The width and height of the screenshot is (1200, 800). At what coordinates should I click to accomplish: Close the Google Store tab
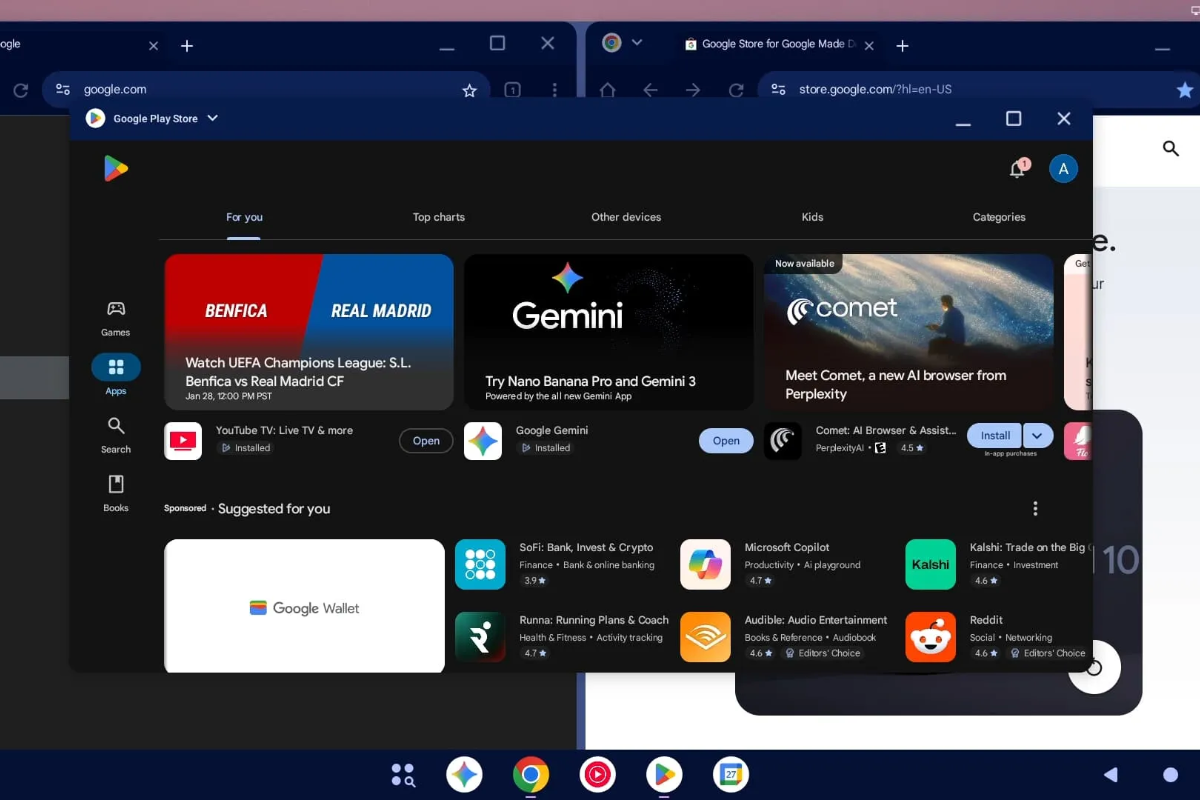[x=869, y=46]
